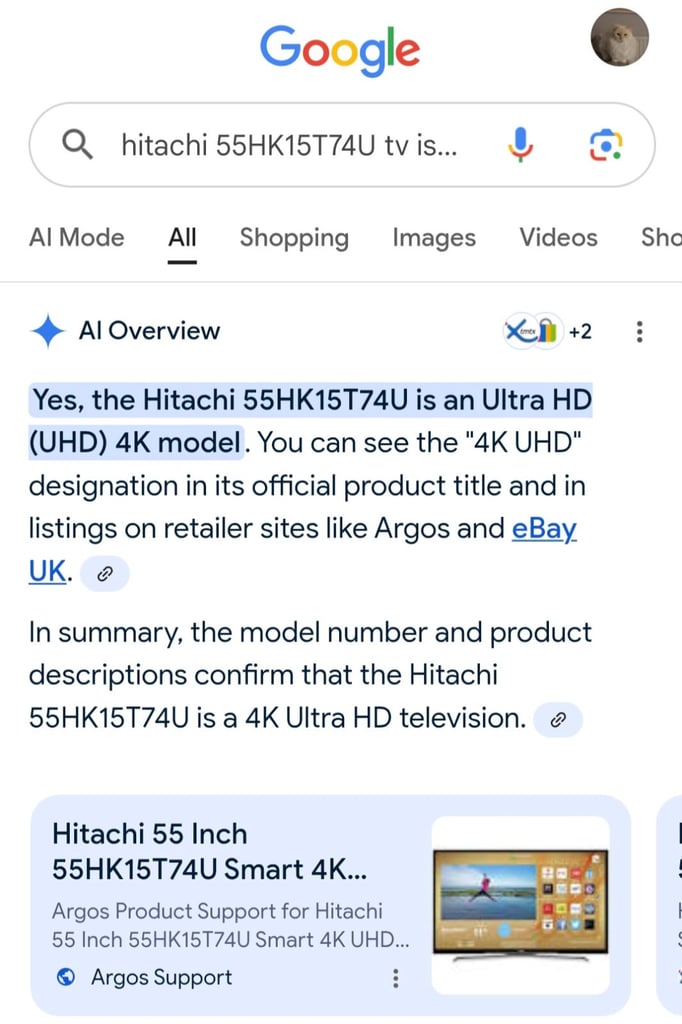The height and width of the screenshot is (1024, 682).
Task: Open the Shopping tab
Action: tap(294, 238)
